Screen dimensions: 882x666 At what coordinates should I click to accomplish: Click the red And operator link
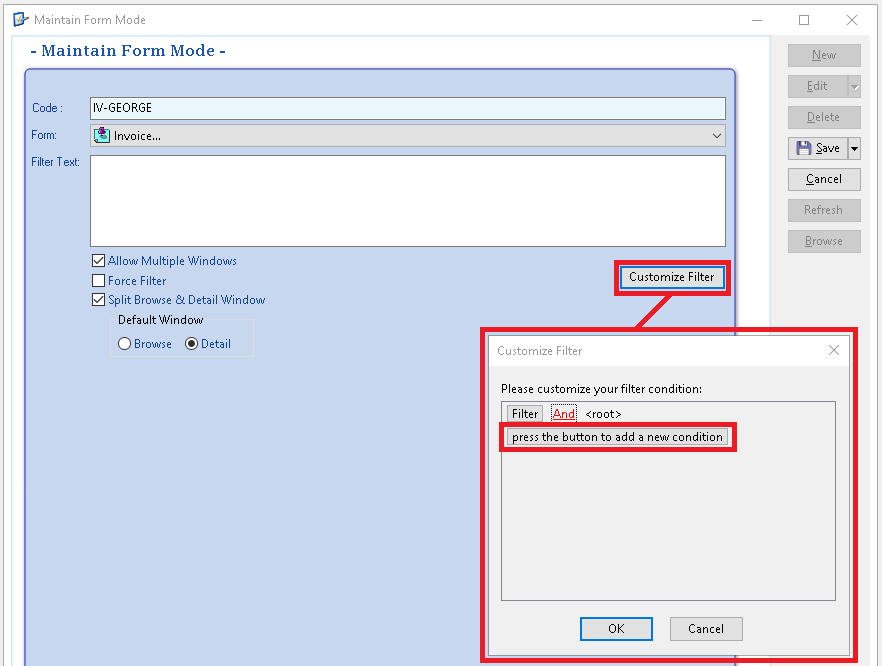tap(564, 414)
